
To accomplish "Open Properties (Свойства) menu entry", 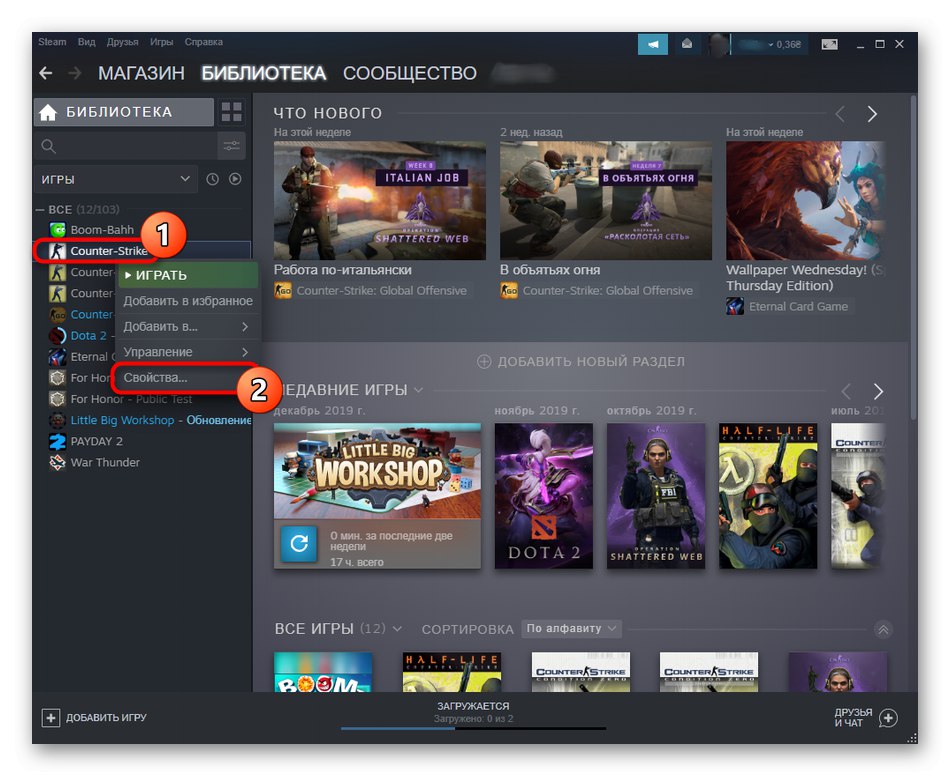I will (x=186, y=377).
